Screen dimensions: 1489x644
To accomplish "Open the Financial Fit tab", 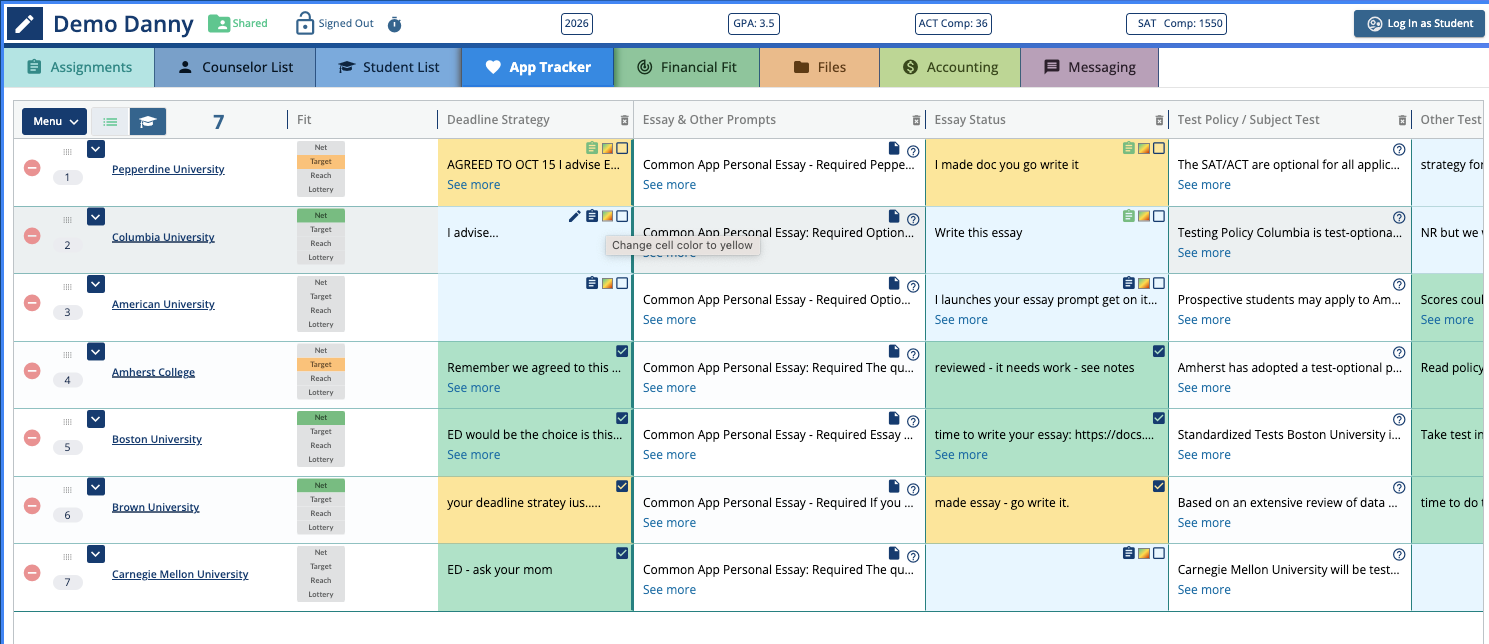I will coord(686,67).
